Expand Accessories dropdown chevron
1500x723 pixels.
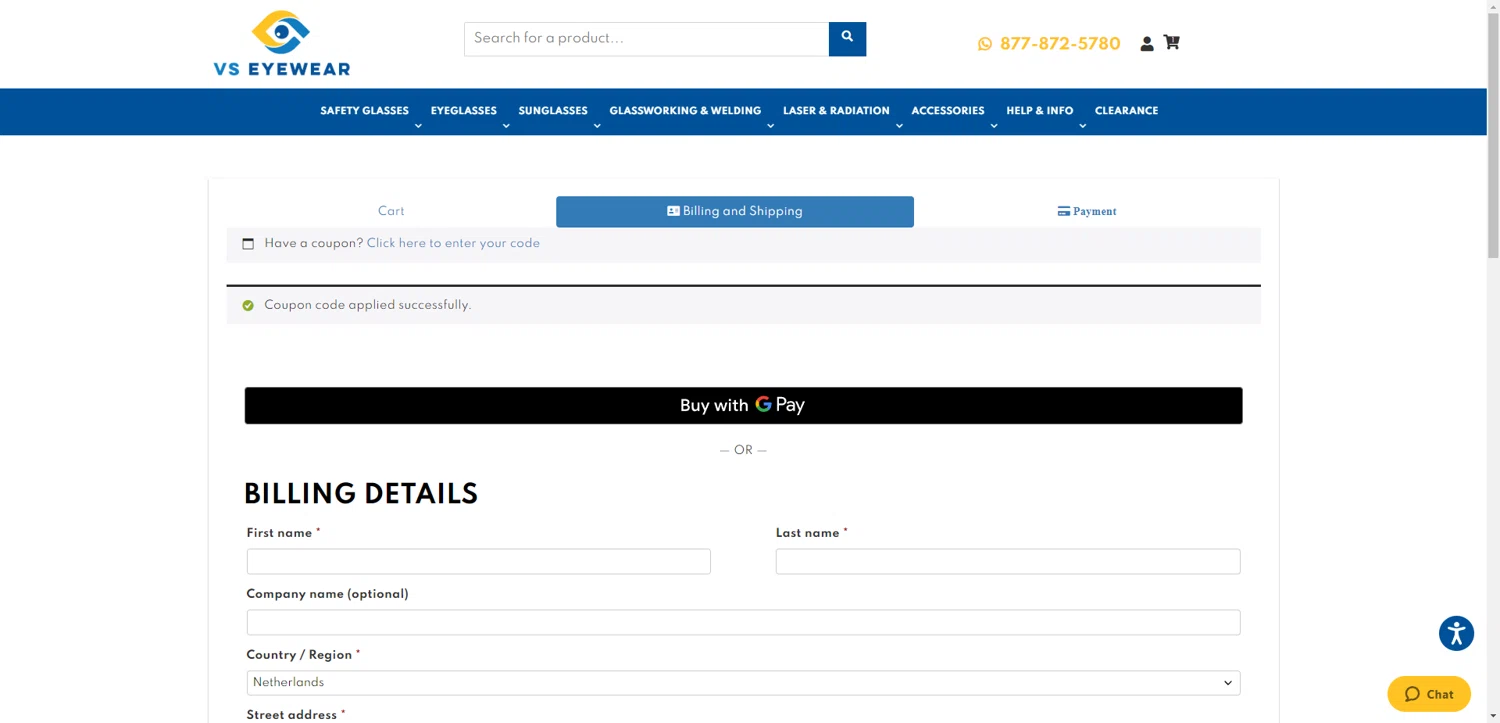point(994,126)
